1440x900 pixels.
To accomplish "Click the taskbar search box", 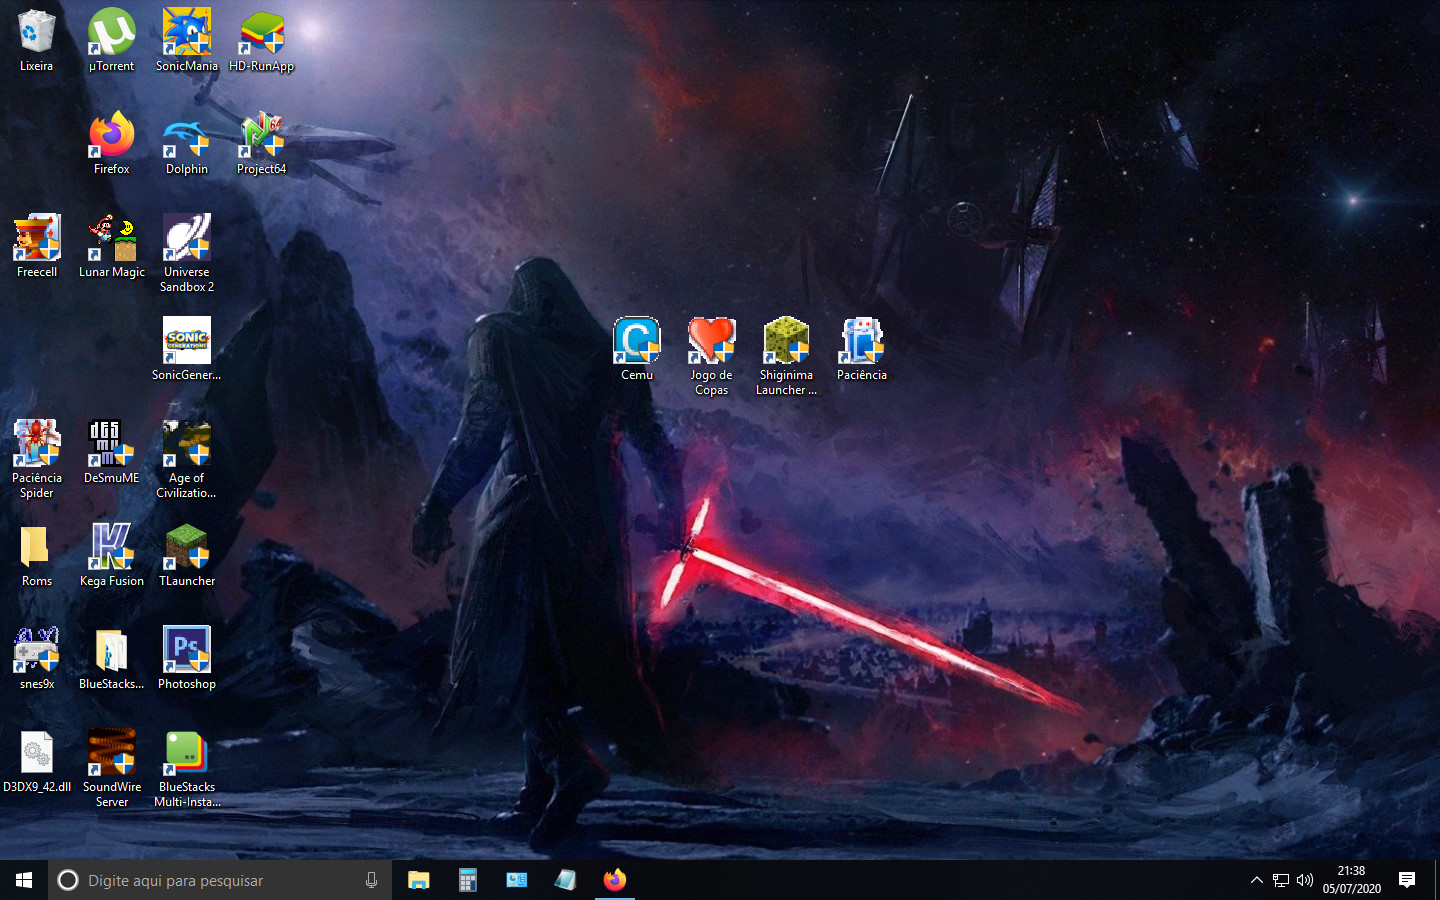I will (220, 880).
